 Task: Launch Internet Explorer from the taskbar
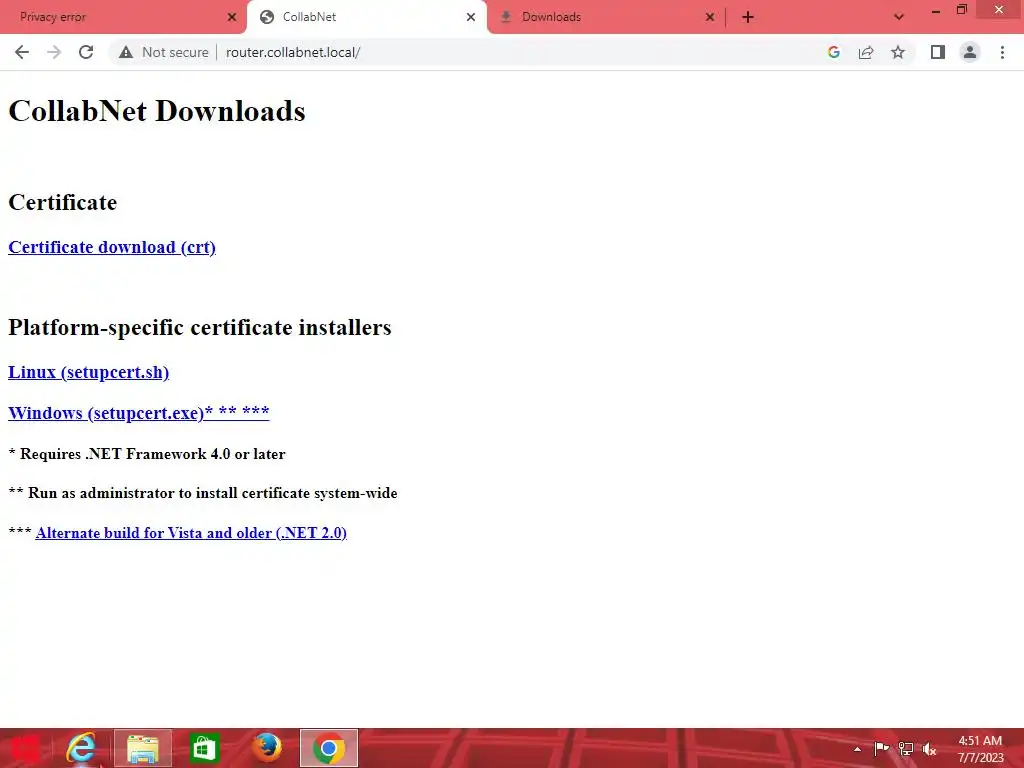coord(81,748)
